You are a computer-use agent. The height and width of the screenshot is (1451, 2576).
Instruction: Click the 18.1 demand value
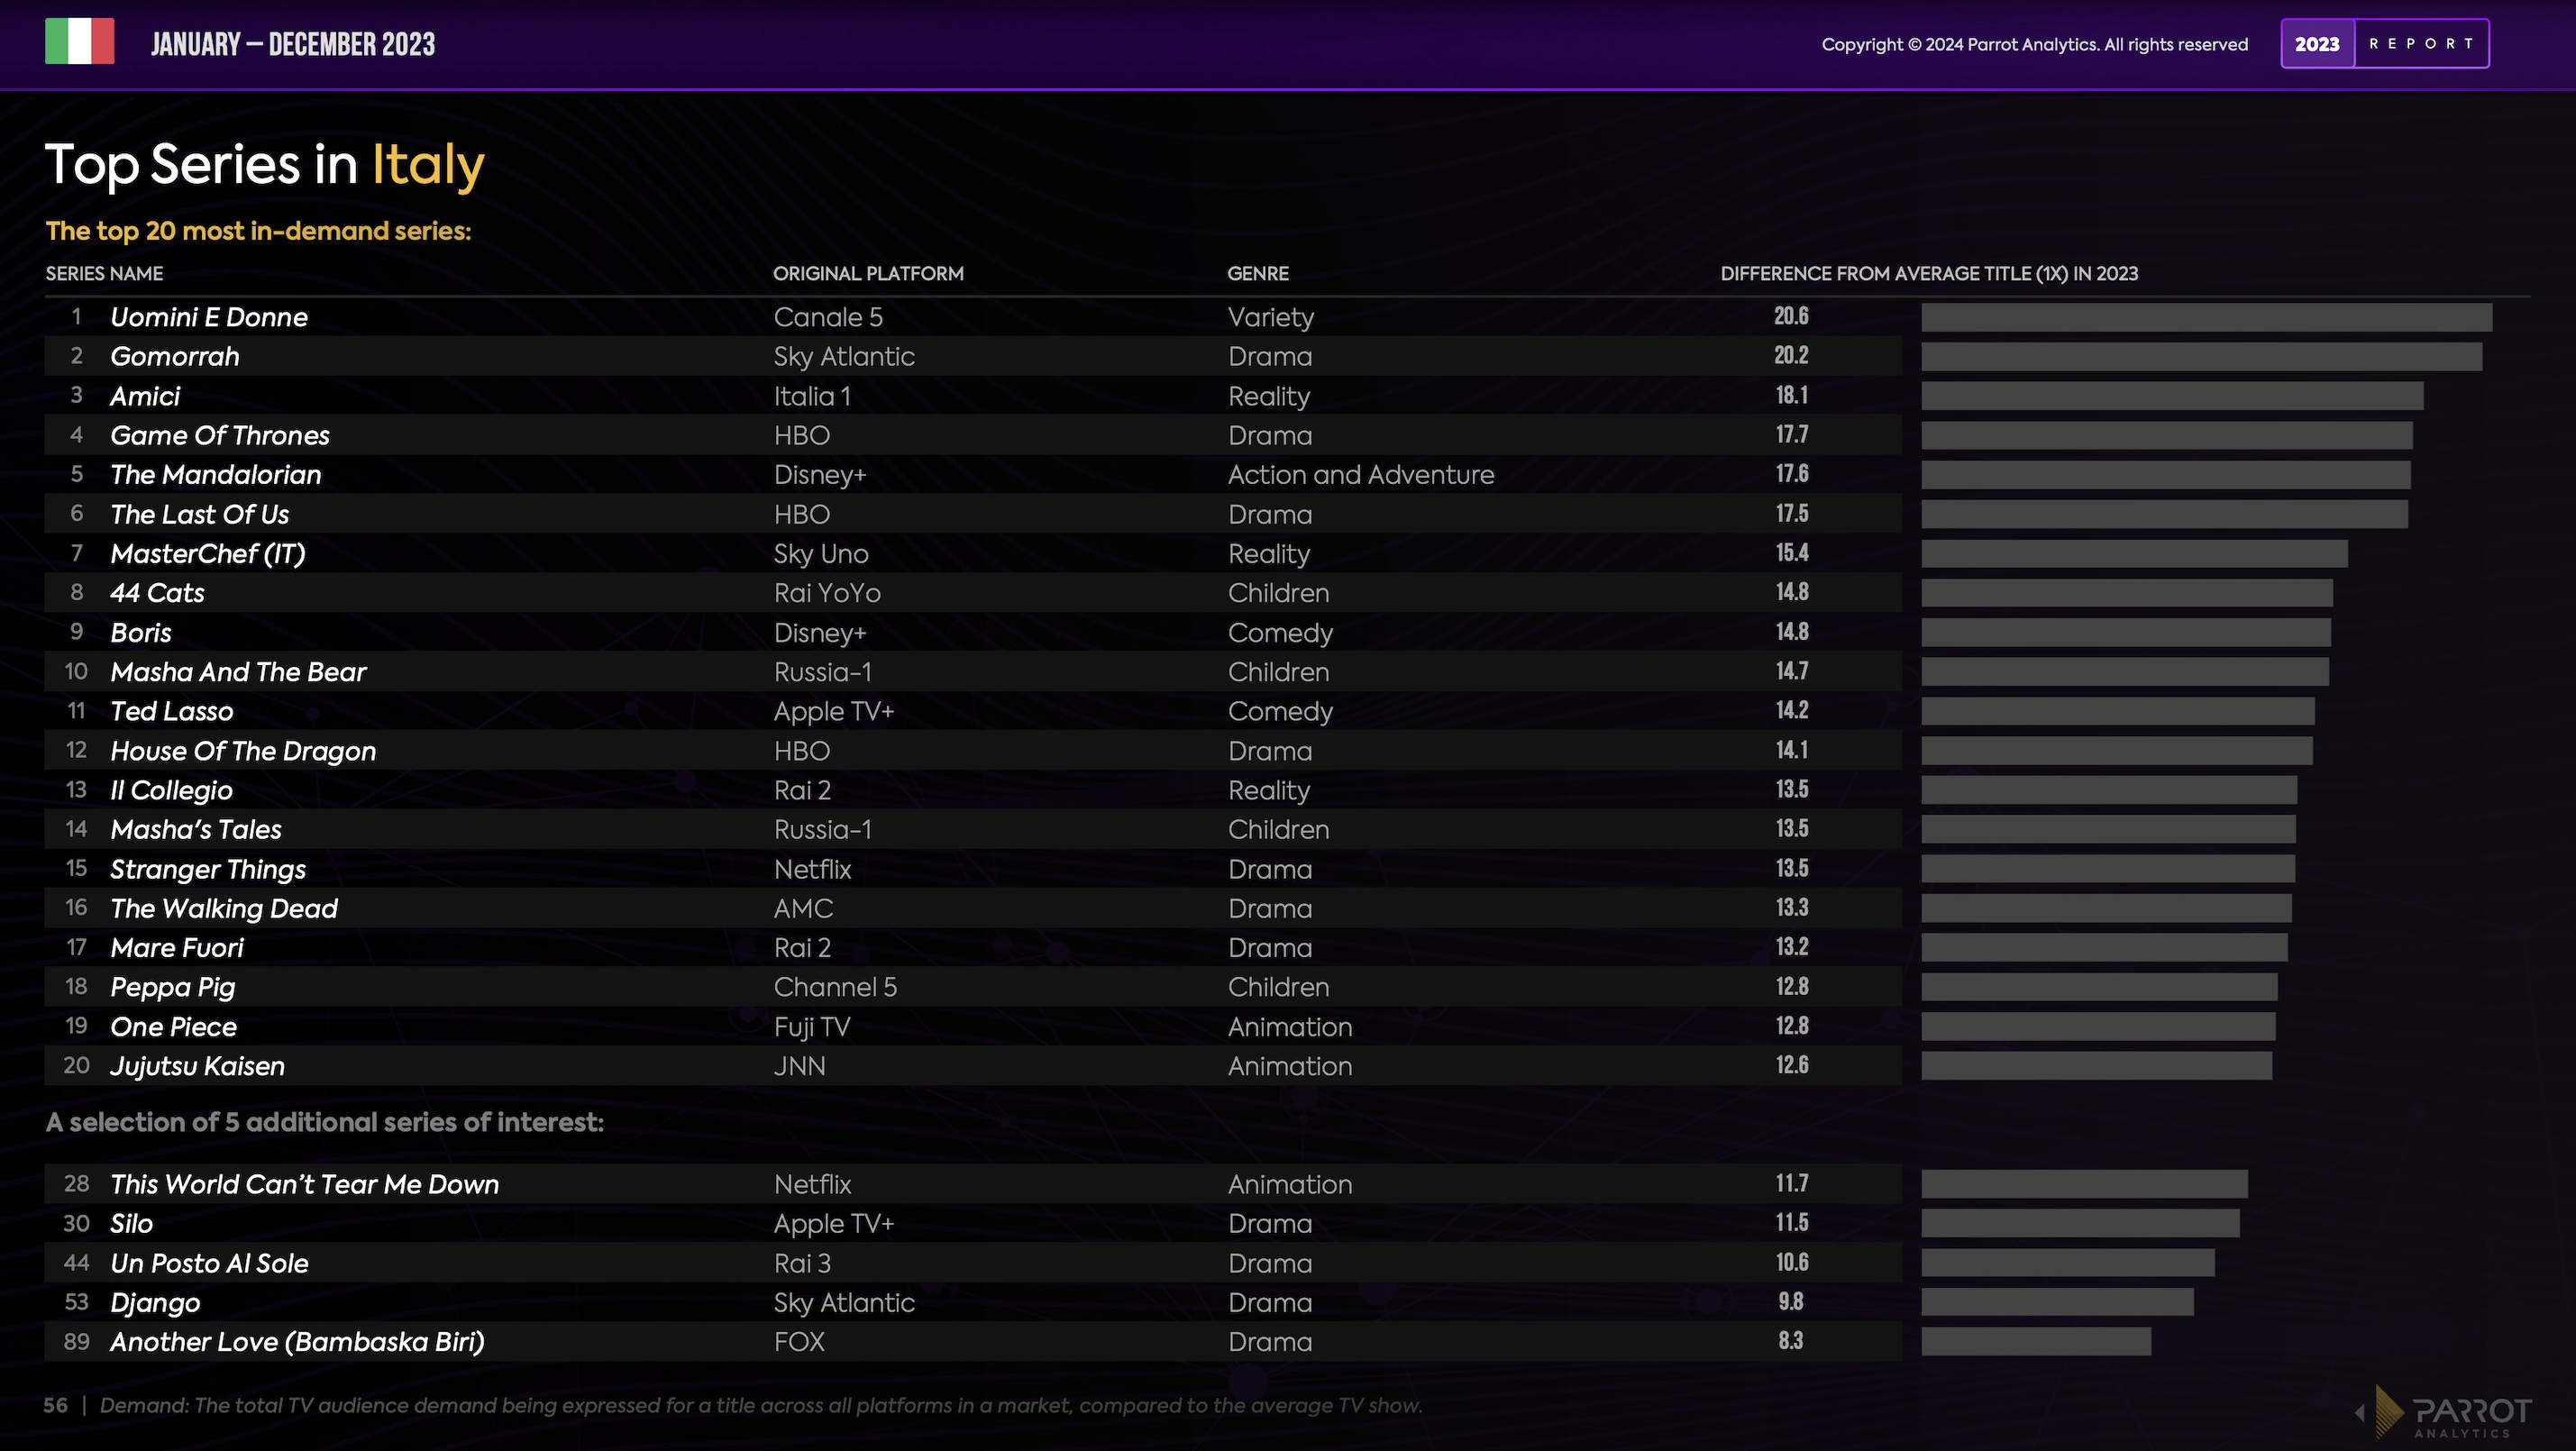1791,395
